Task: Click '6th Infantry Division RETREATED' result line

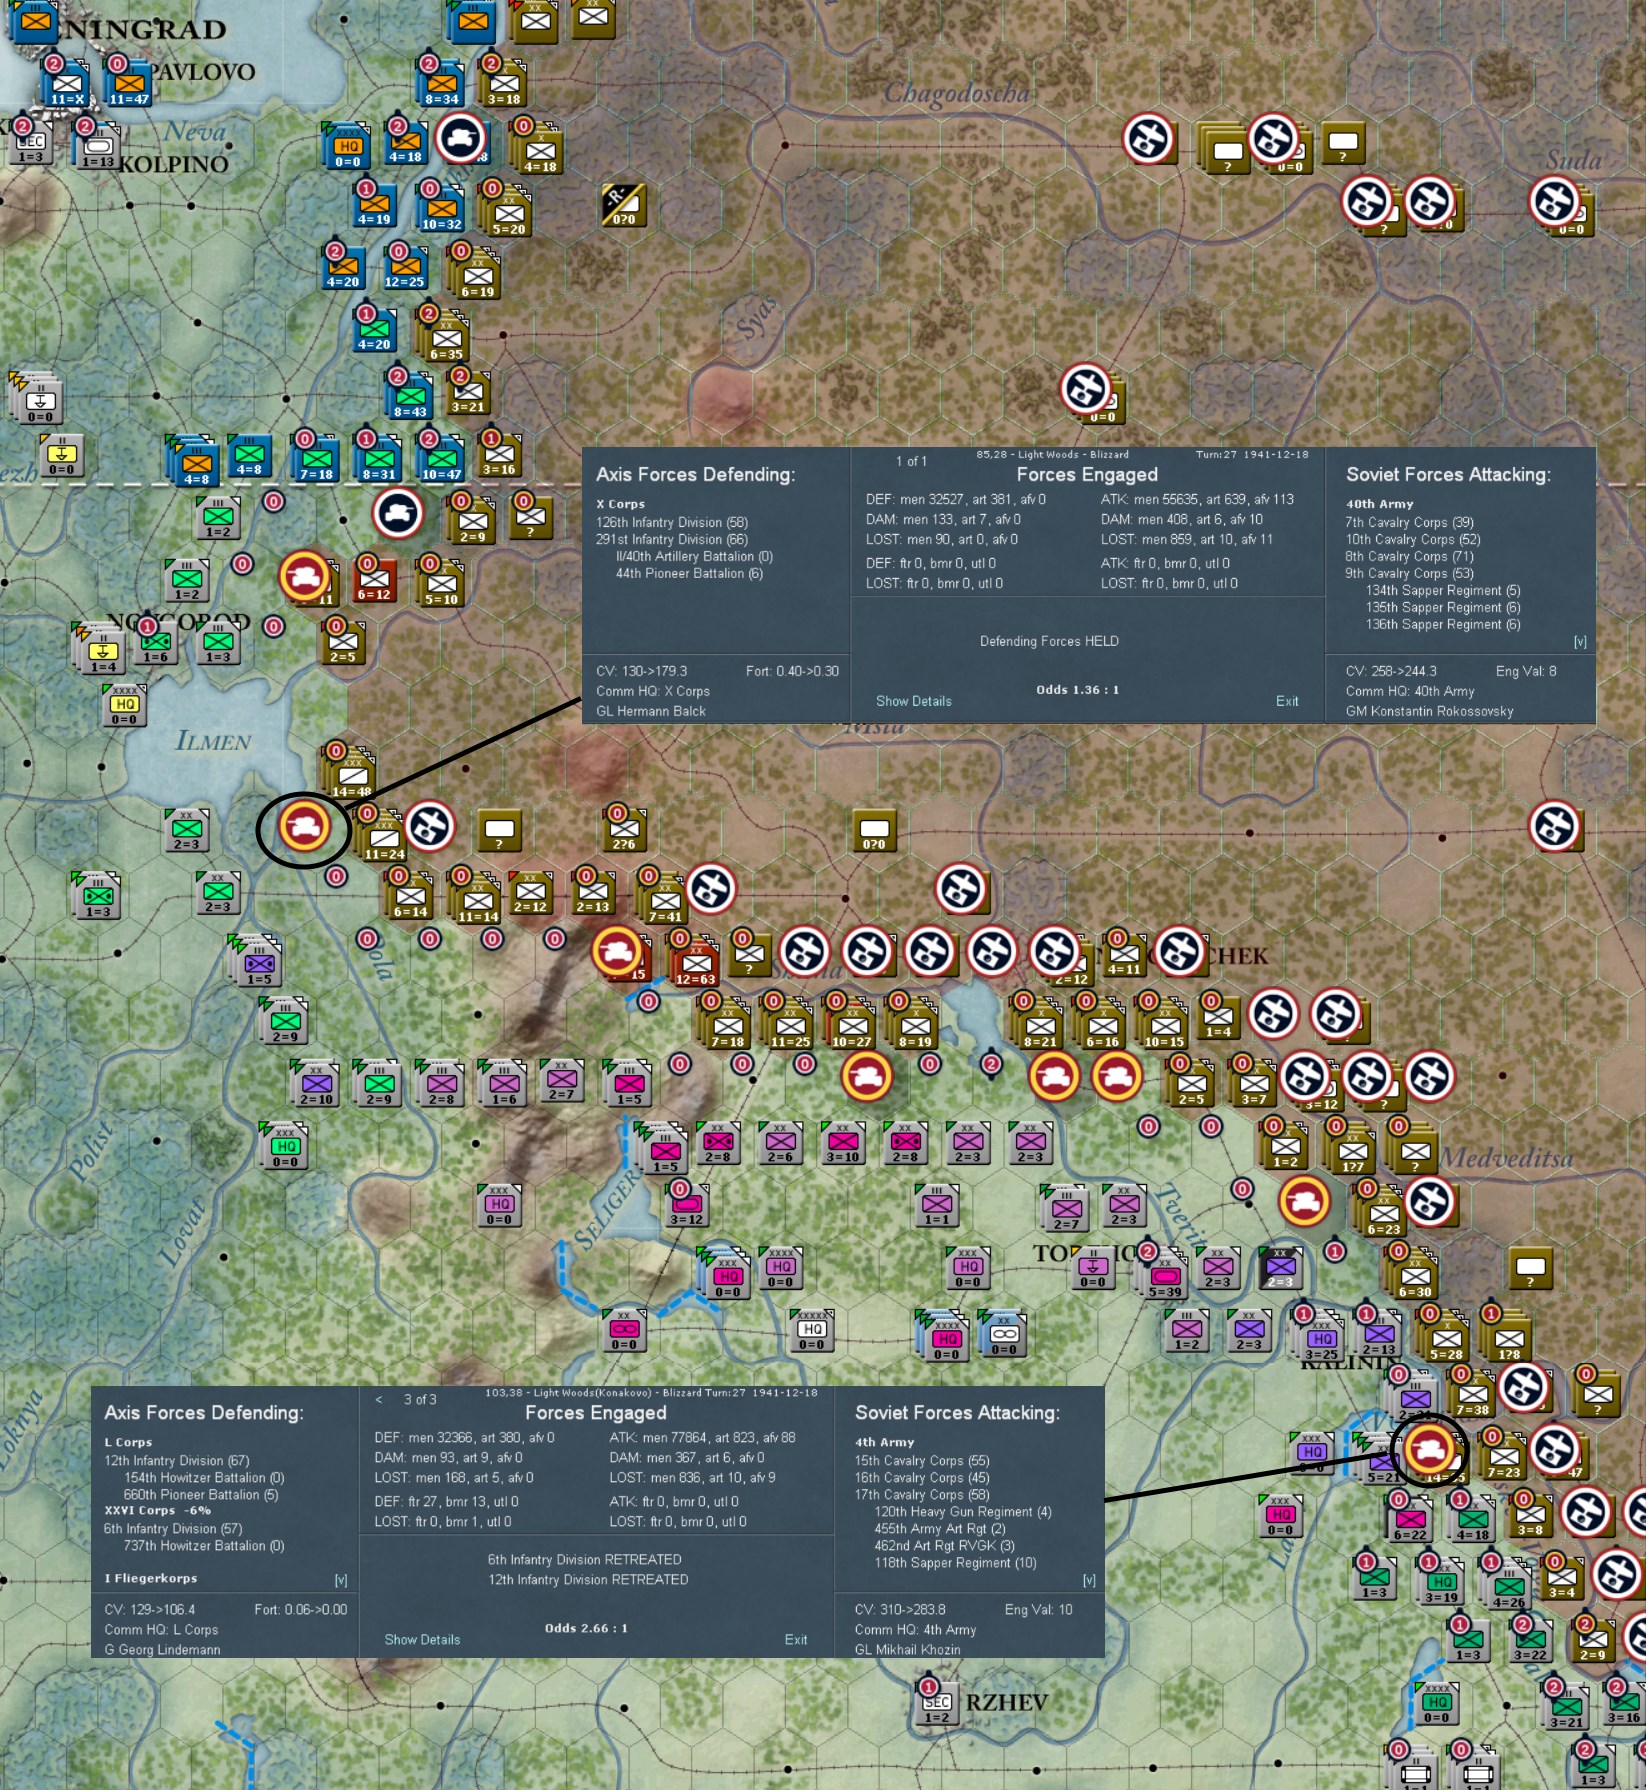Action: click(x=584, y=1559)
